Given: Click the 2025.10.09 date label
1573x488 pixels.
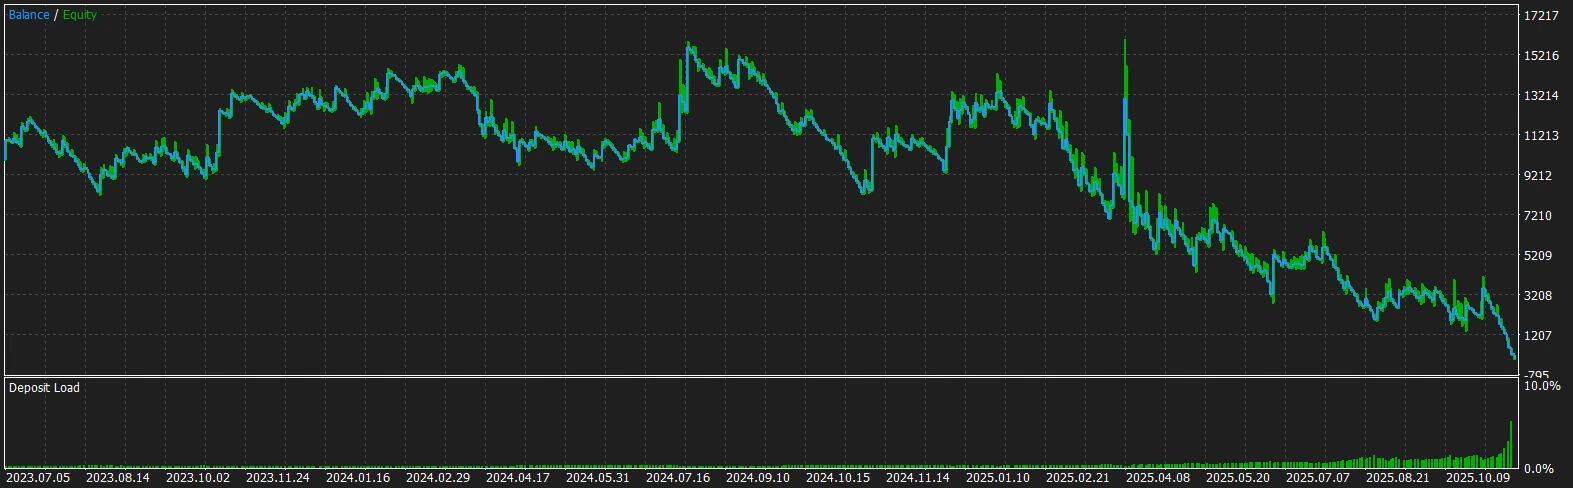Looking at the screenshot, I should (x=1478, y=478).
